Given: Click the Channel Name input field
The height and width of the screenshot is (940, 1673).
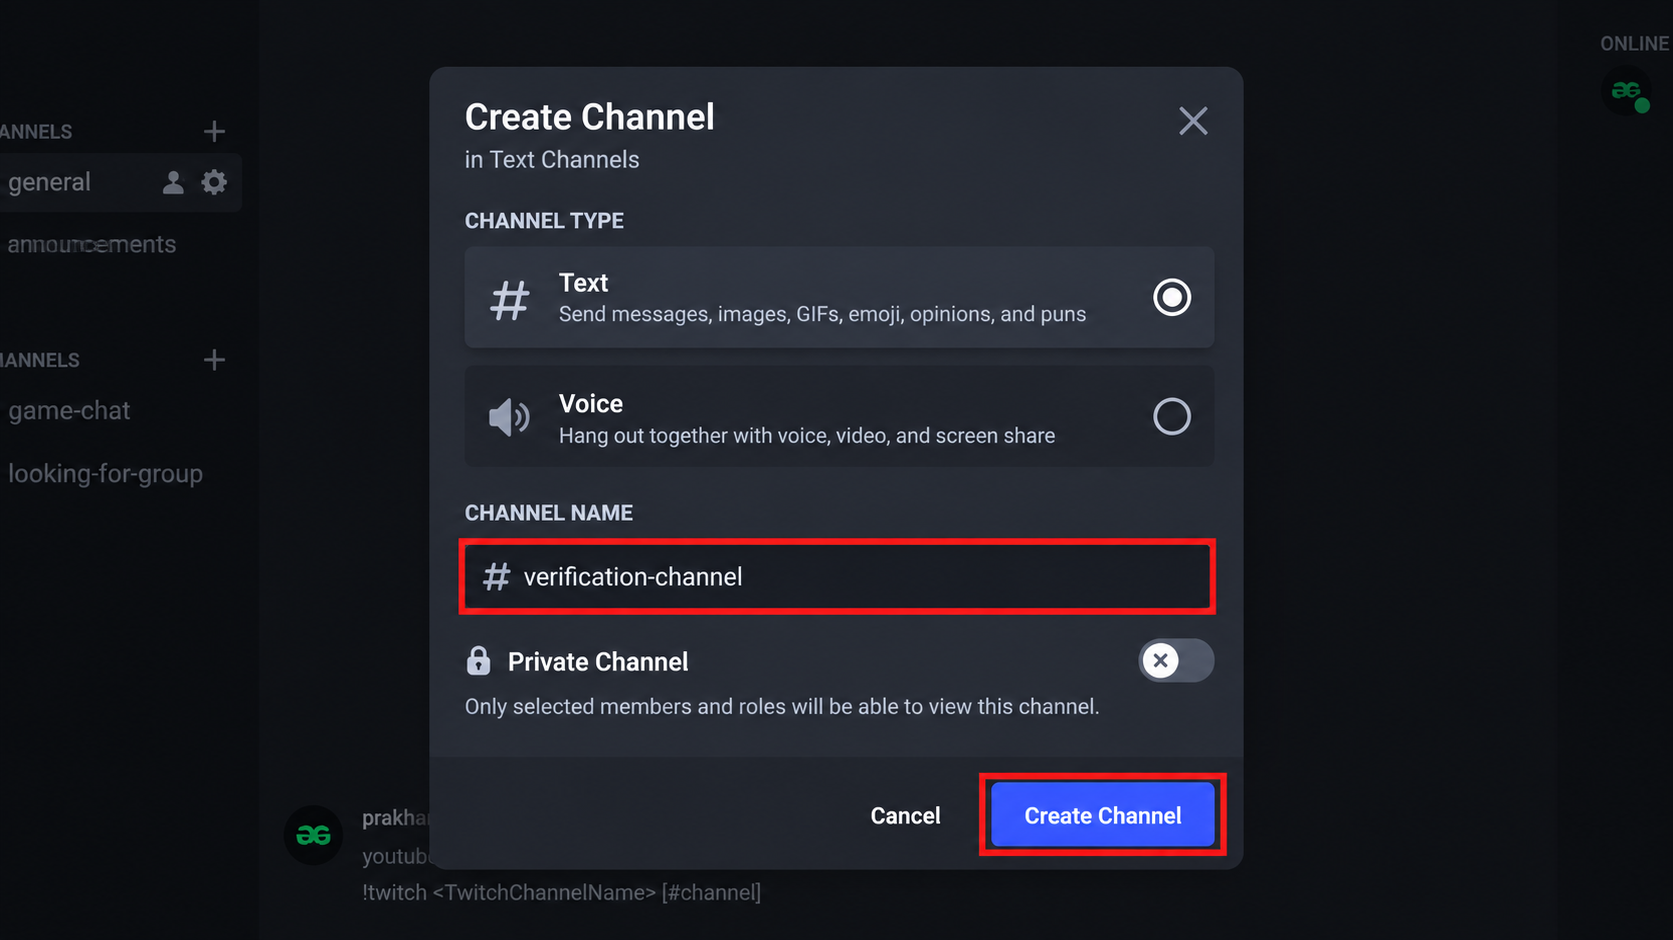Looking at the screenshot, I should coord(837,577).
